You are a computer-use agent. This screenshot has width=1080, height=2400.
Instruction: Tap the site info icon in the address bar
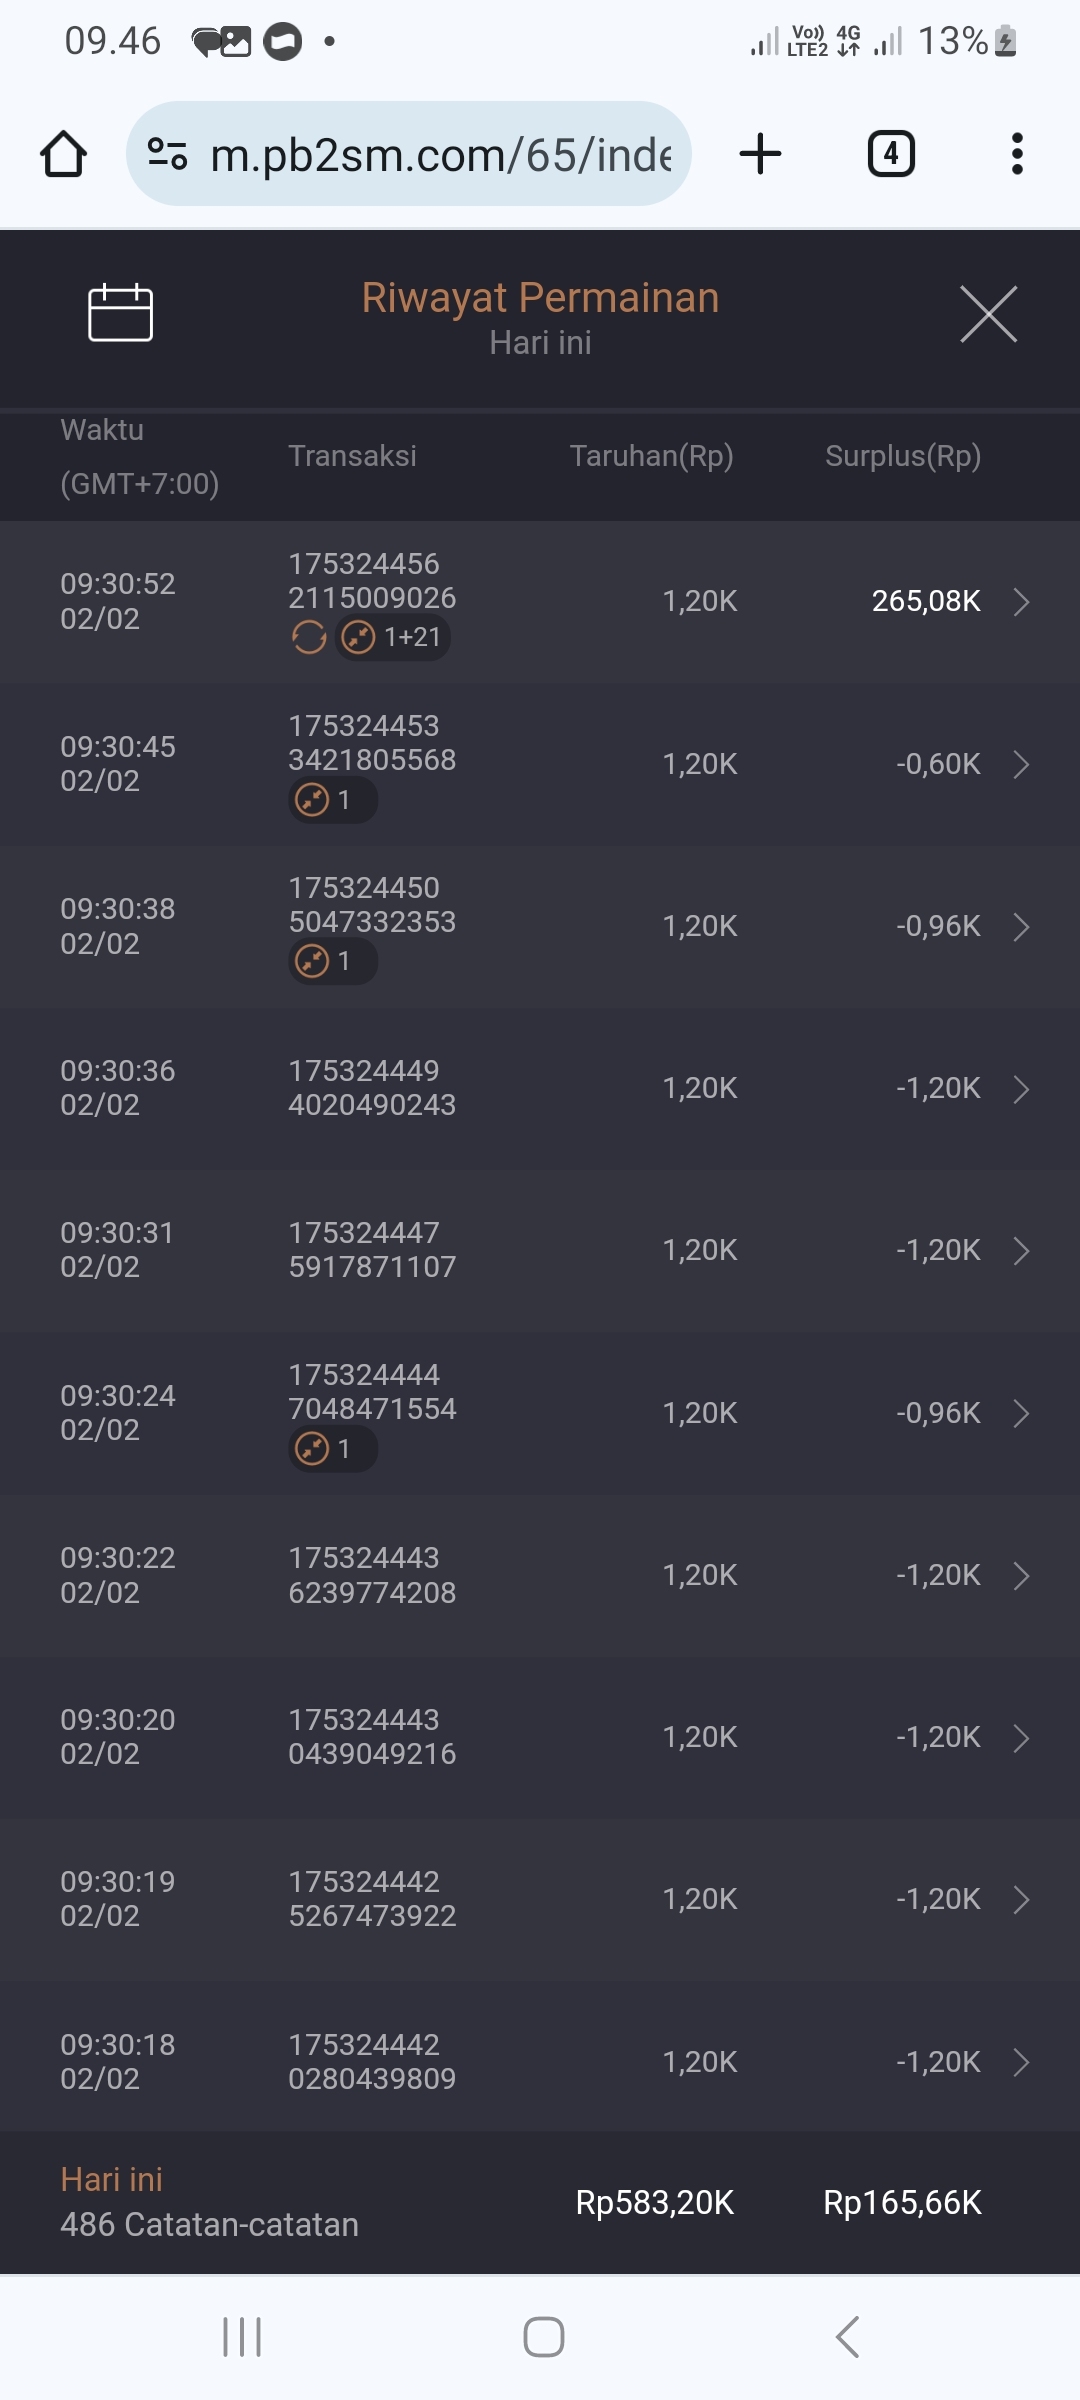(167, 154)
